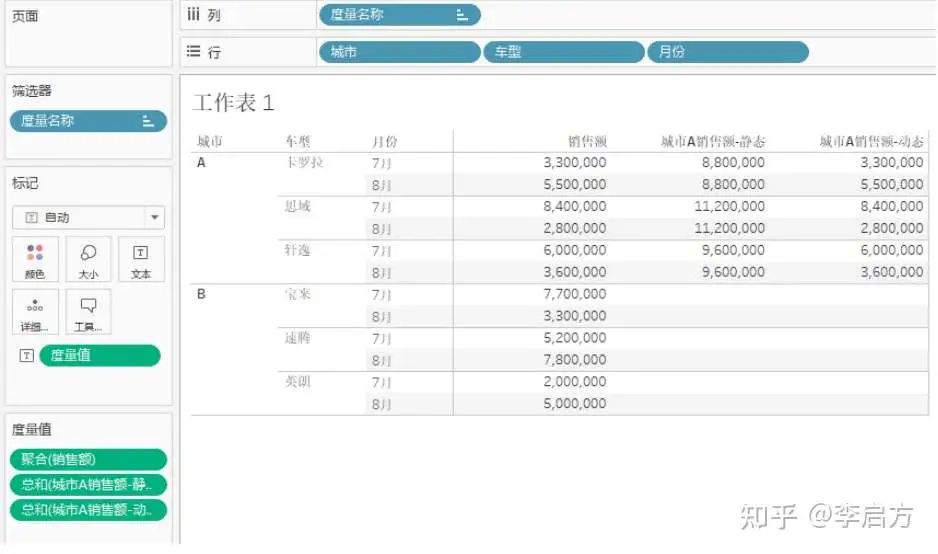Click the 筛选器 filters panel label
This screenshot has height=554, width=938.
coord(32,91)
